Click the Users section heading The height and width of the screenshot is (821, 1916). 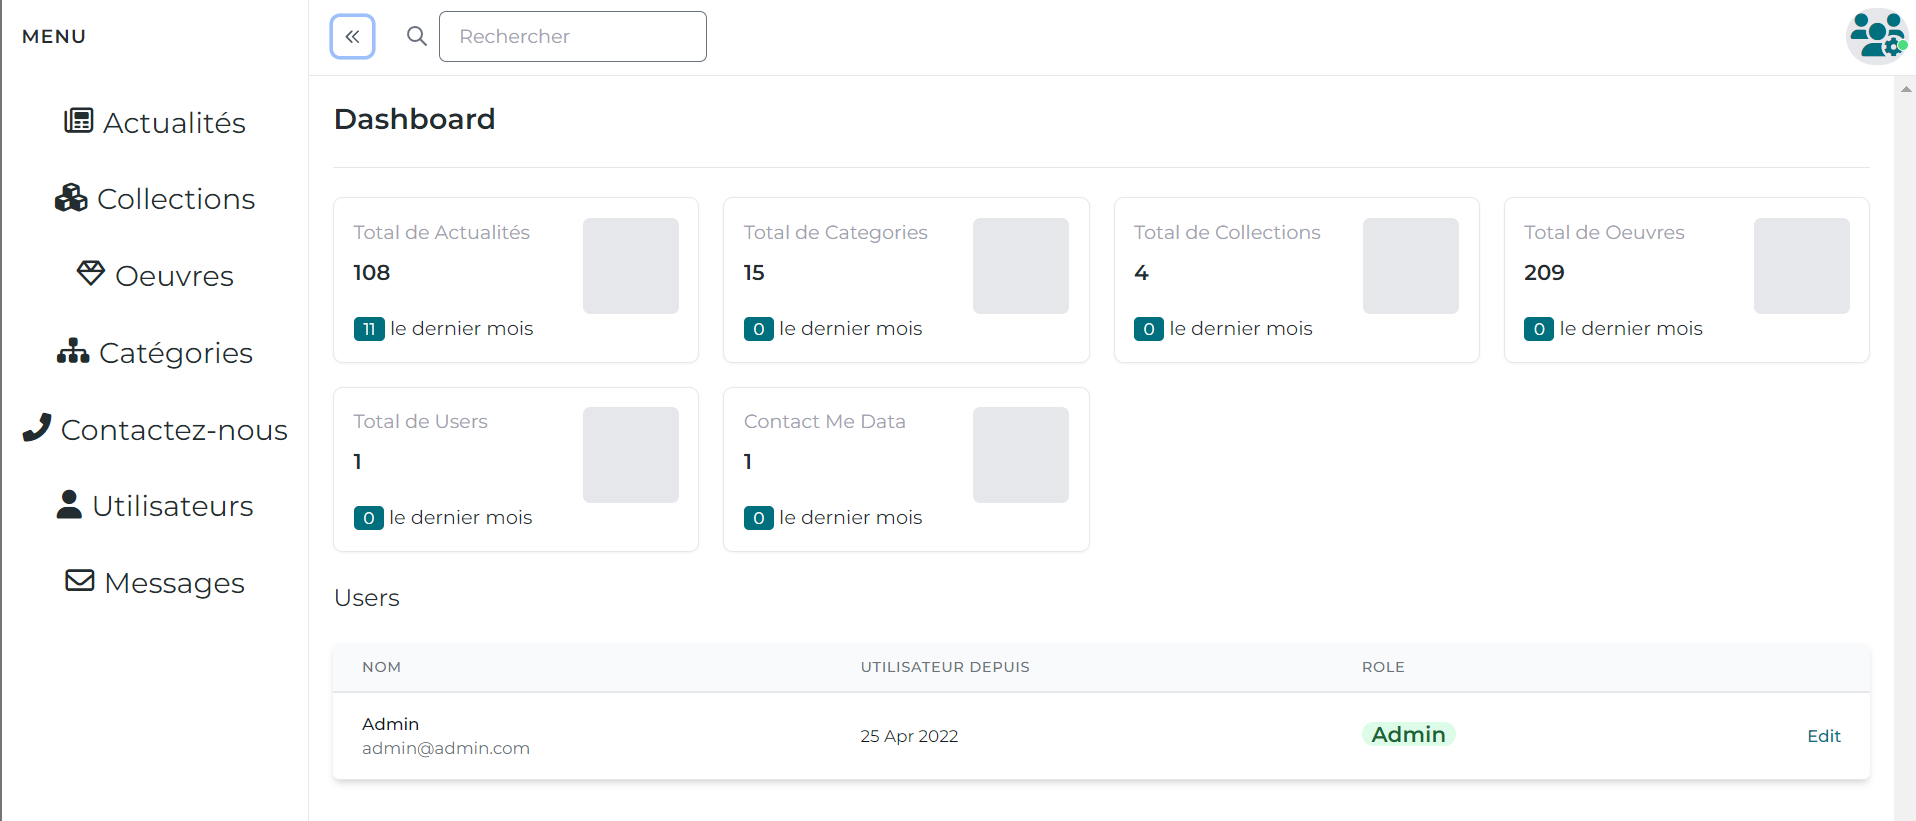pyautogui.click(x=367, y=598)
